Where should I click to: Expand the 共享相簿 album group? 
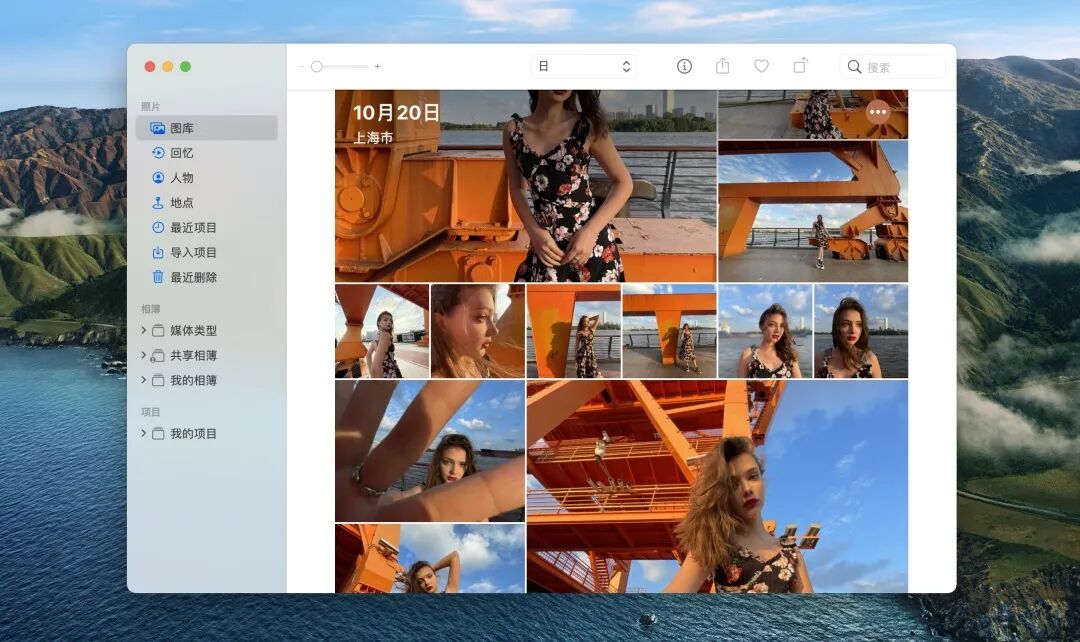[143, 355]
